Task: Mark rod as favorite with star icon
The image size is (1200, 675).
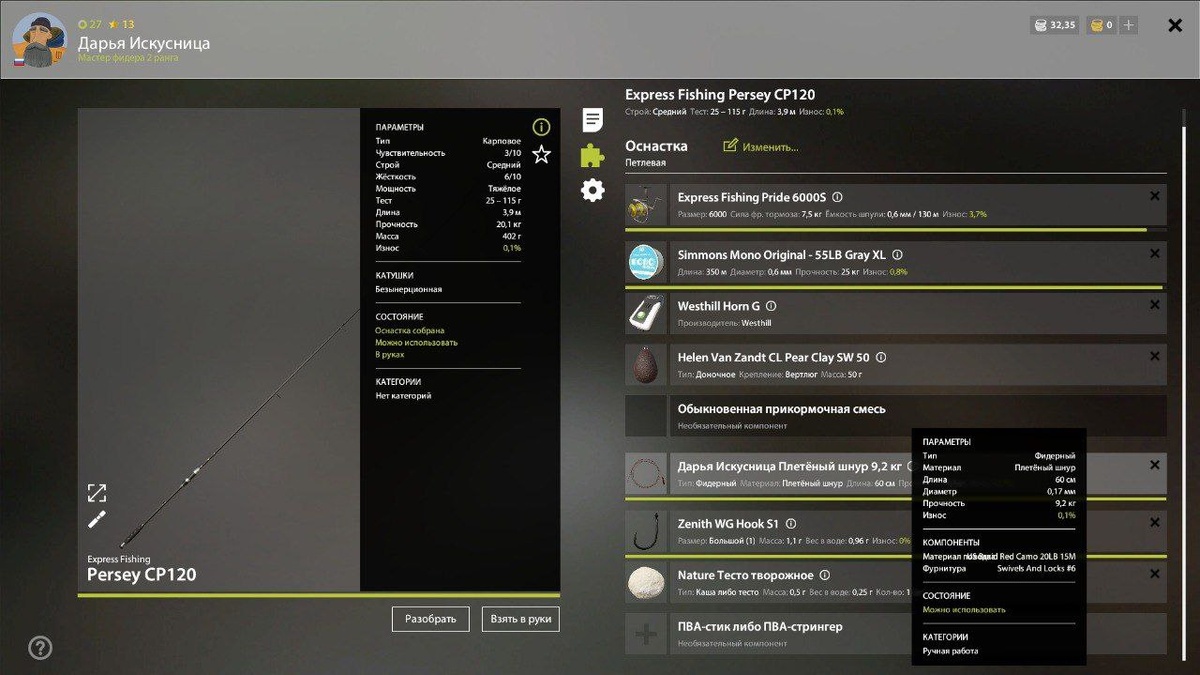Action: click(x=541, y=154)
